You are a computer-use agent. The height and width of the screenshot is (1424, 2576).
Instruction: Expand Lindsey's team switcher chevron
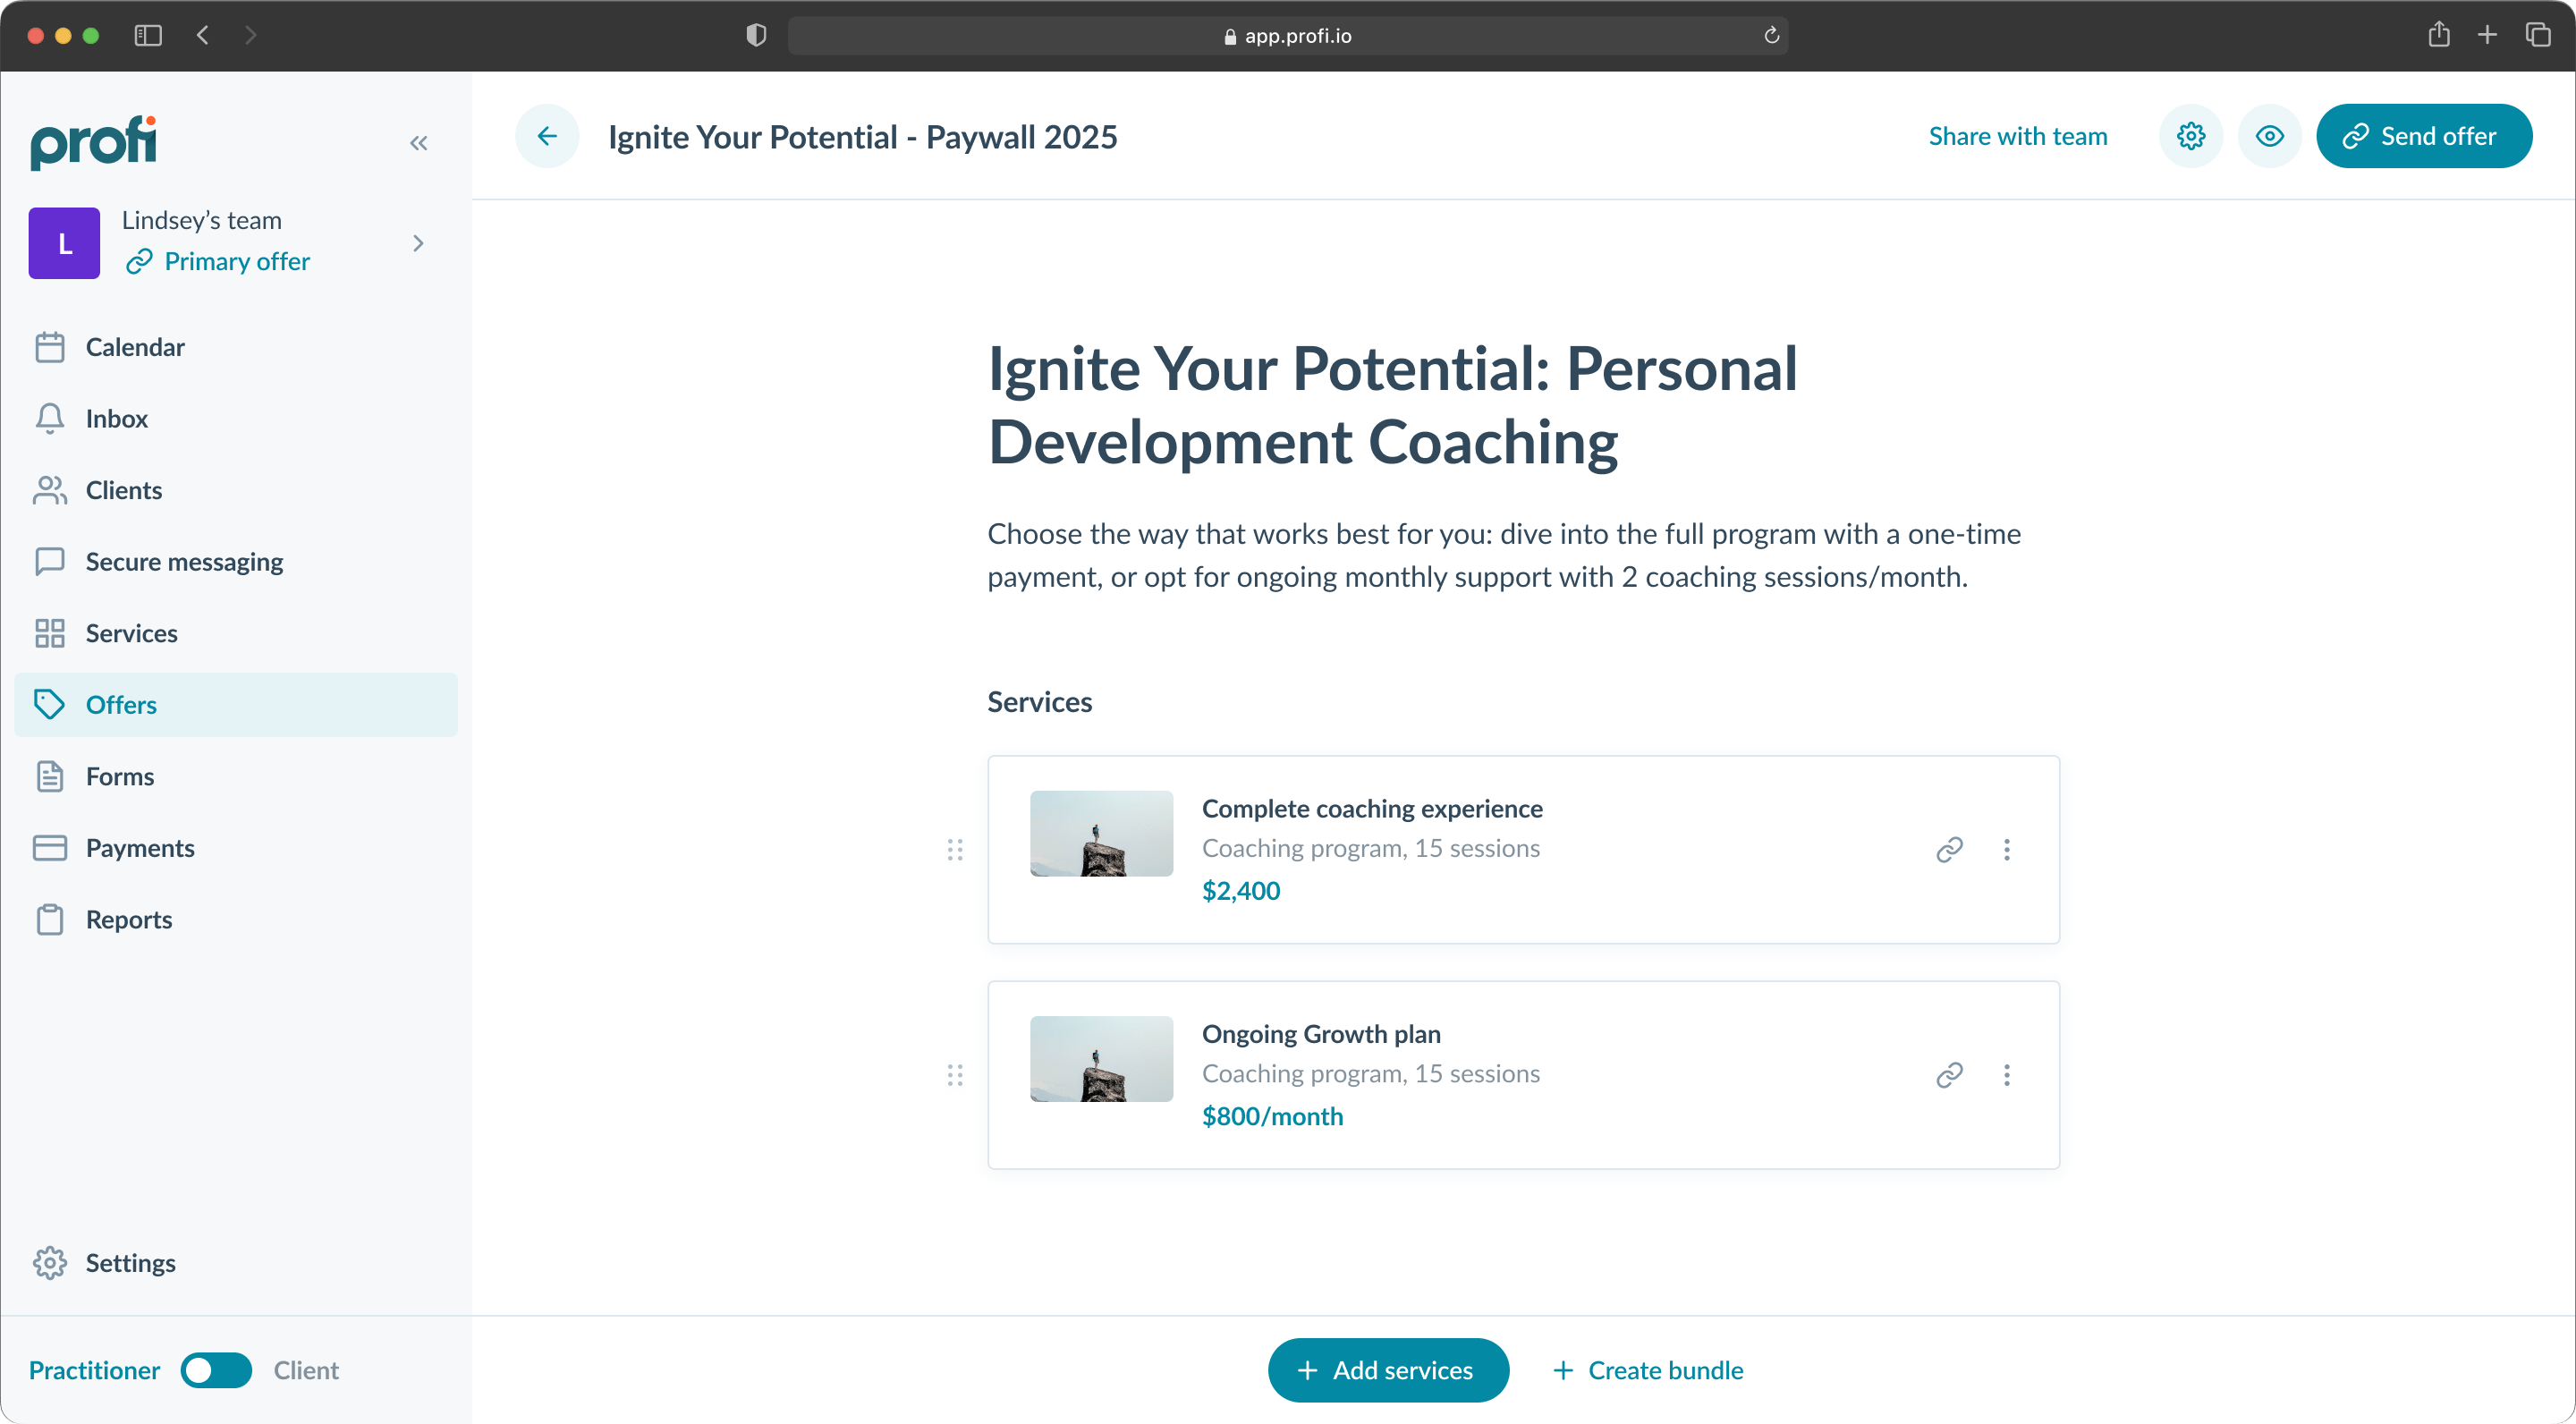pyautogui.click(x=418, y=243)
